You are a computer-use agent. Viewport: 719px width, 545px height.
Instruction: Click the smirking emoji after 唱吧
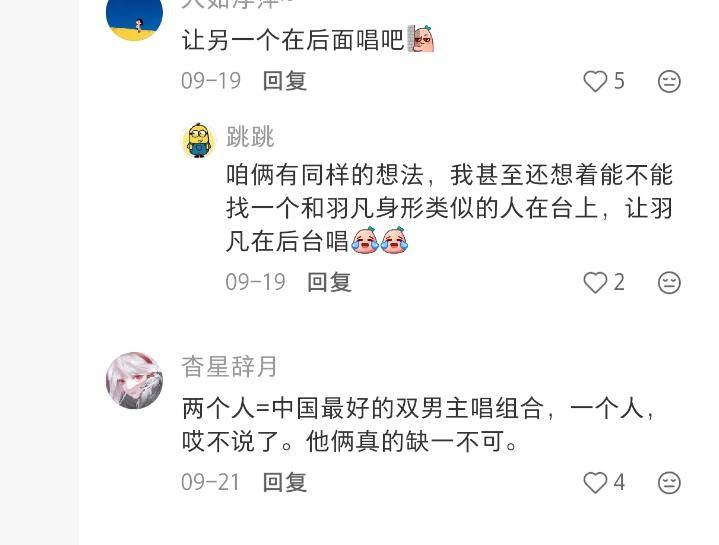click(x=420, y=39)
